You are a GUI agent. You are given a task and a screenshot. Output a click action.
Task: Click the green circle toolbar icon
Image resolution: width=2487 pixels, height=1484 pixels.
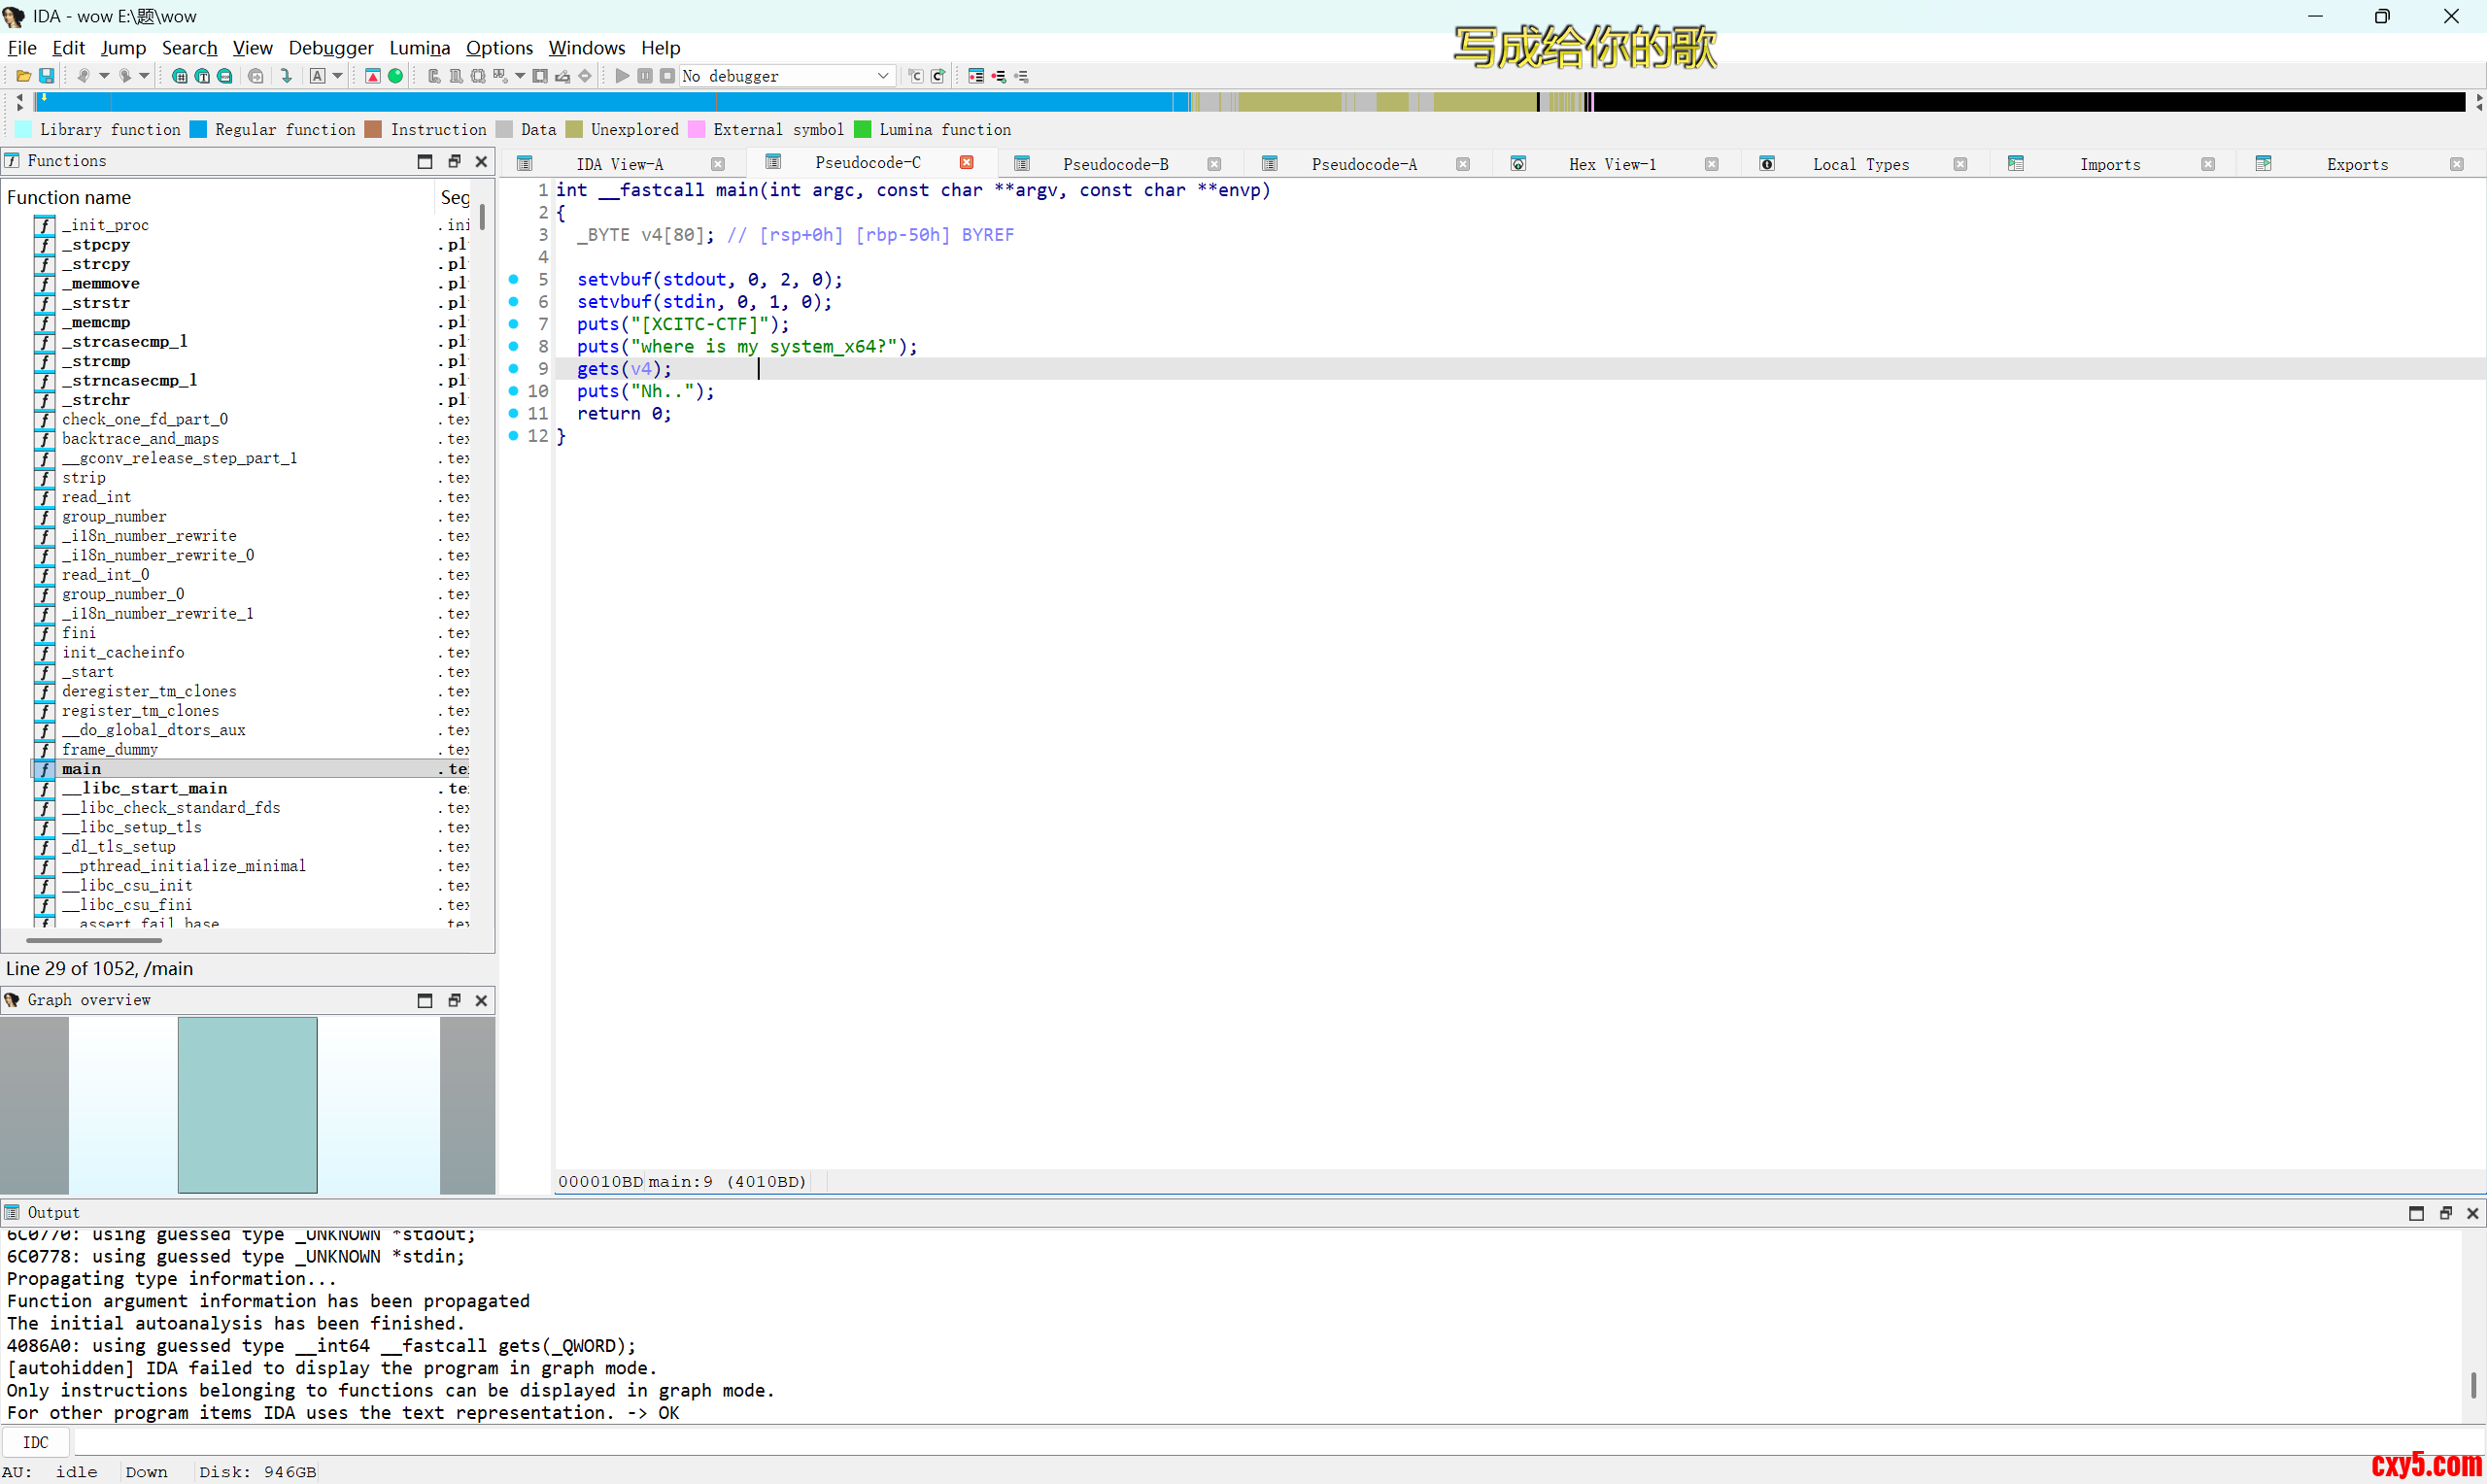(x=396, y=76)
